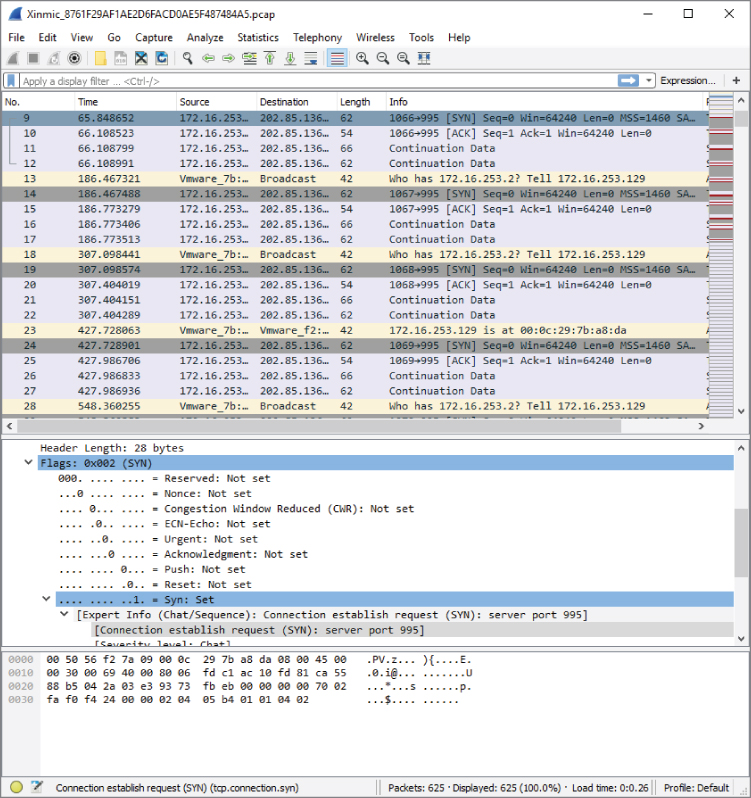Close this capture file via toolbar icon
Image resolution: width=751 pixels, height=798 pixels.
(x=141, y=59)
